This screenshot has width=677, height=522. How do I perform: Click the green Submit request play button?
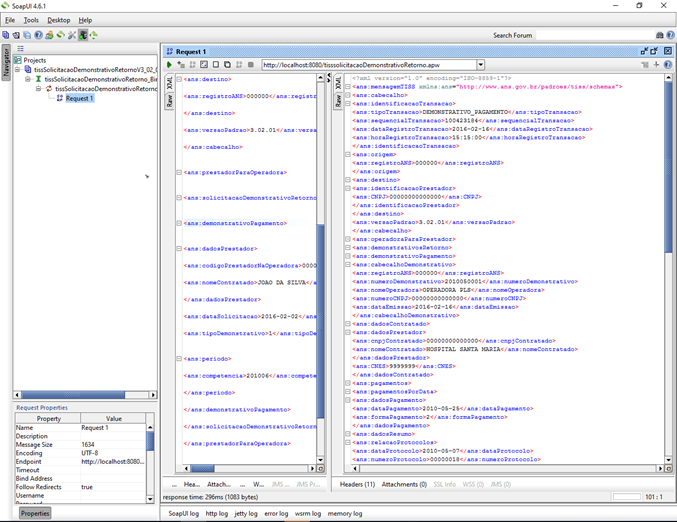coord(170,65)
